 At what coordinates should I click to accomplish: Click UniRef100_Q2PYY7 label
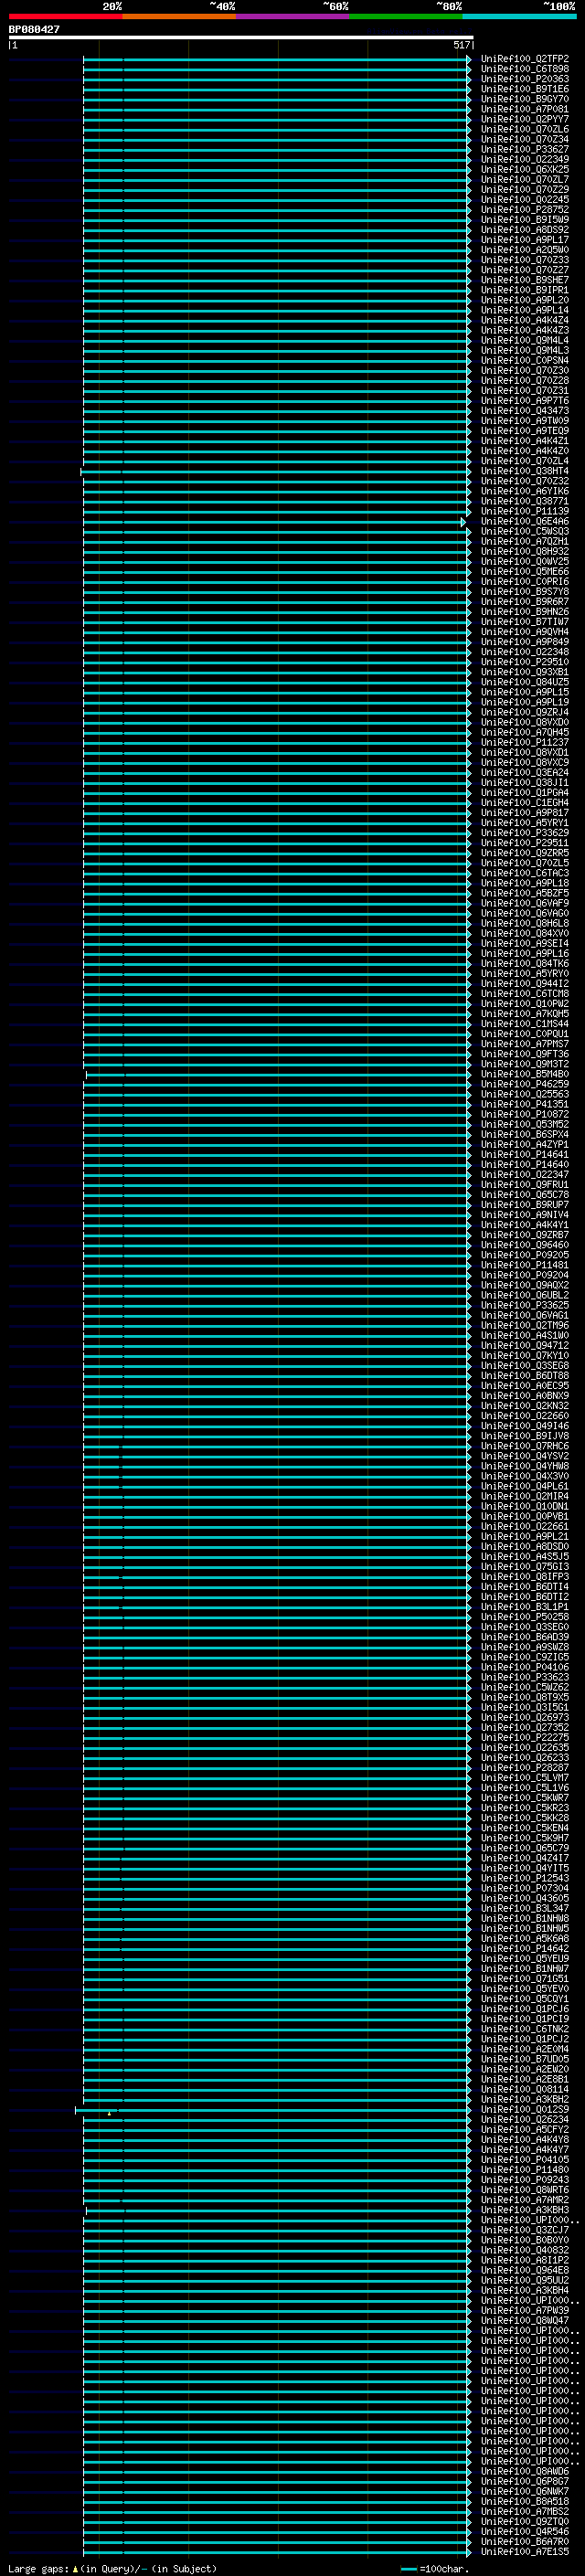click(x=524, y=119)
